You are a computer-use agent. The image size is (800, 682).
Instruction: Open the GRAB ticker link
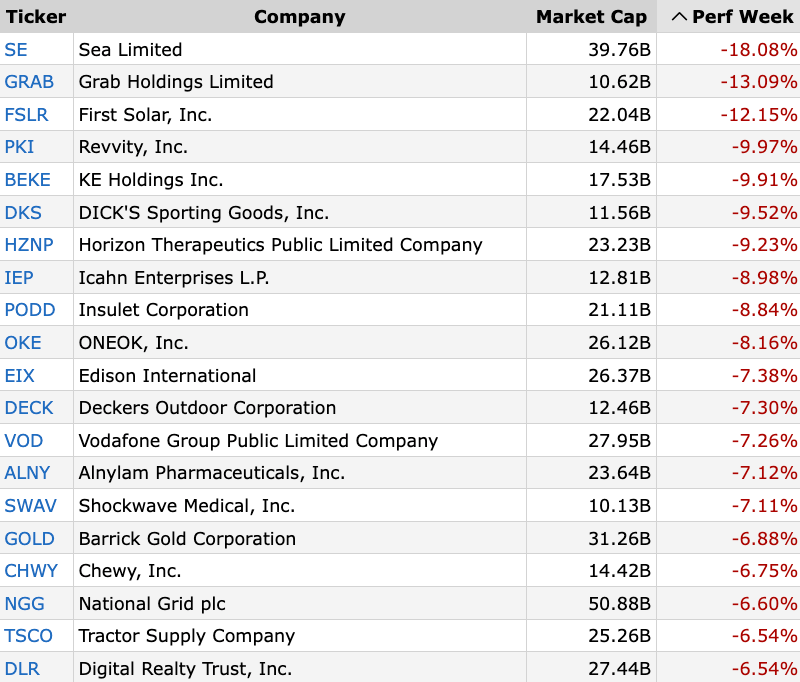pyautogui.click(x=29, y=82)
